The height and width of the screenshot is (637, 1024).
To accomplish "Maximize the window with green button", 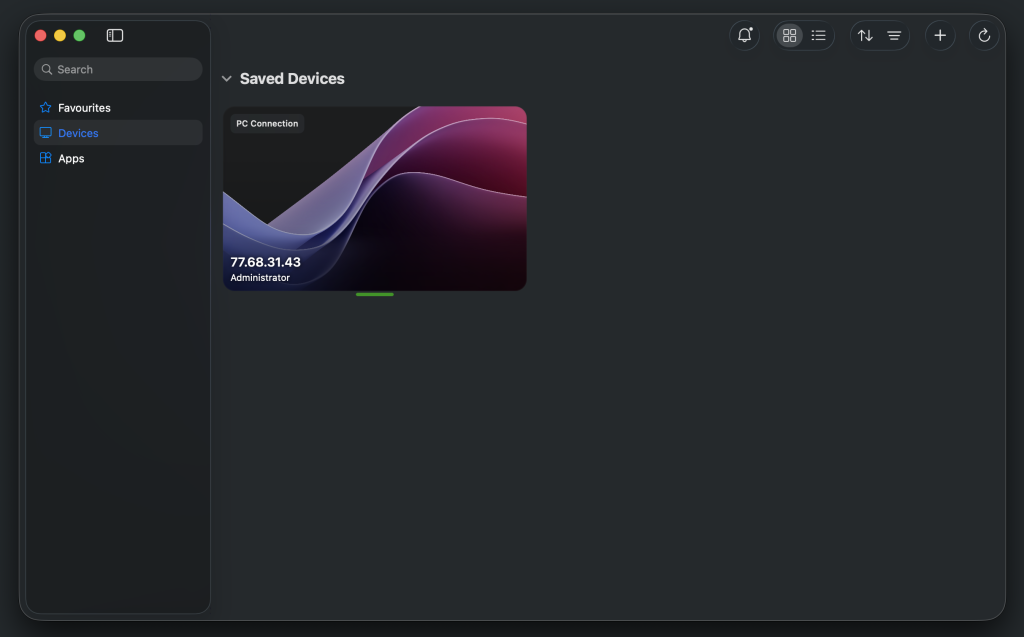I will pos(80,35).
